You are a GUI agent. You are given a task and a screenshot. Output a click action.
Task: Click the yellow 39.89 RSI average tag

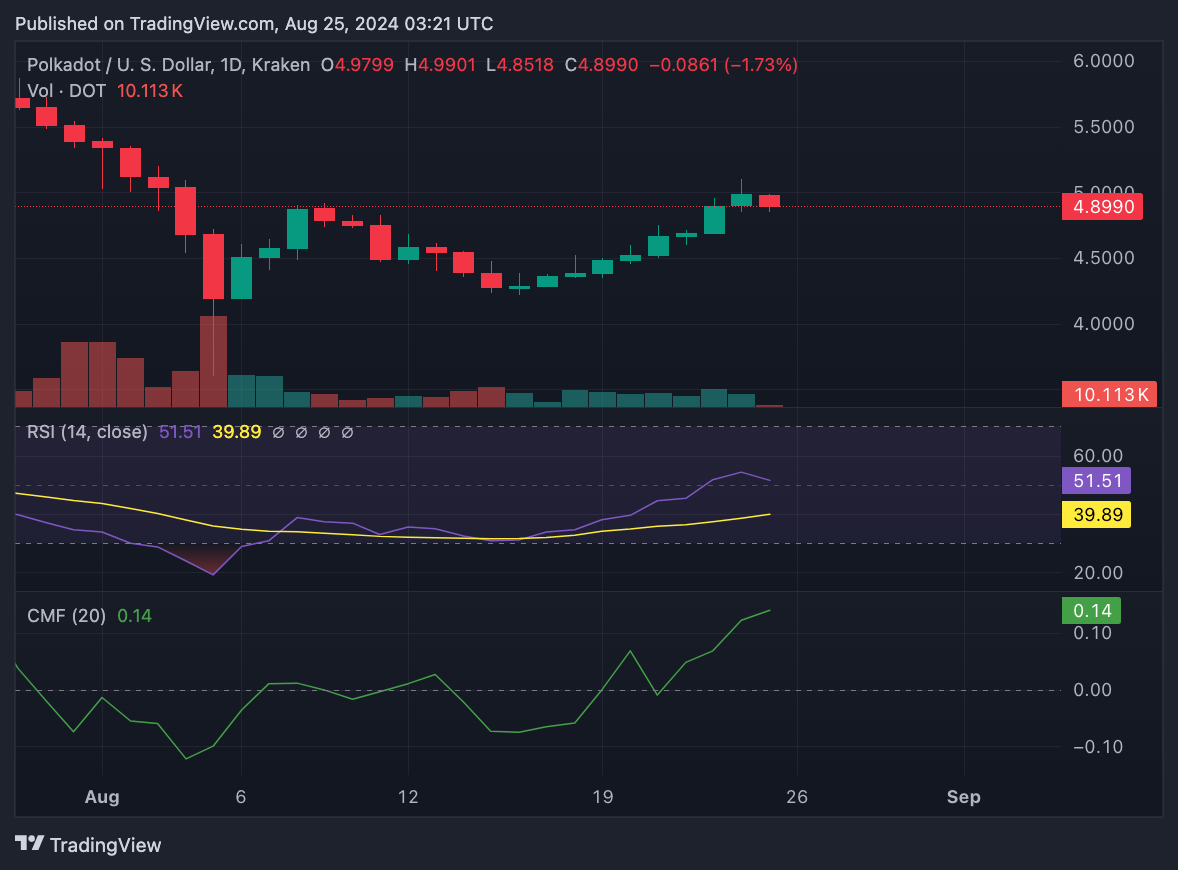1097,515
